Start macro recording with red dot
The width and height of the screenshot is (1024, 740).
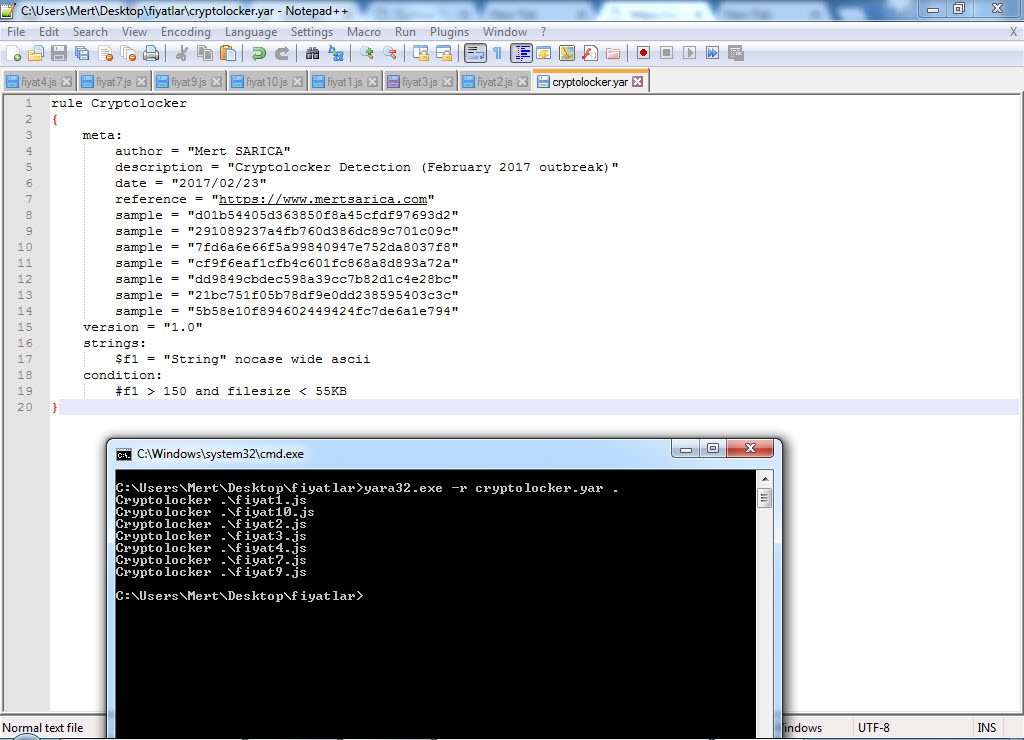643,54
